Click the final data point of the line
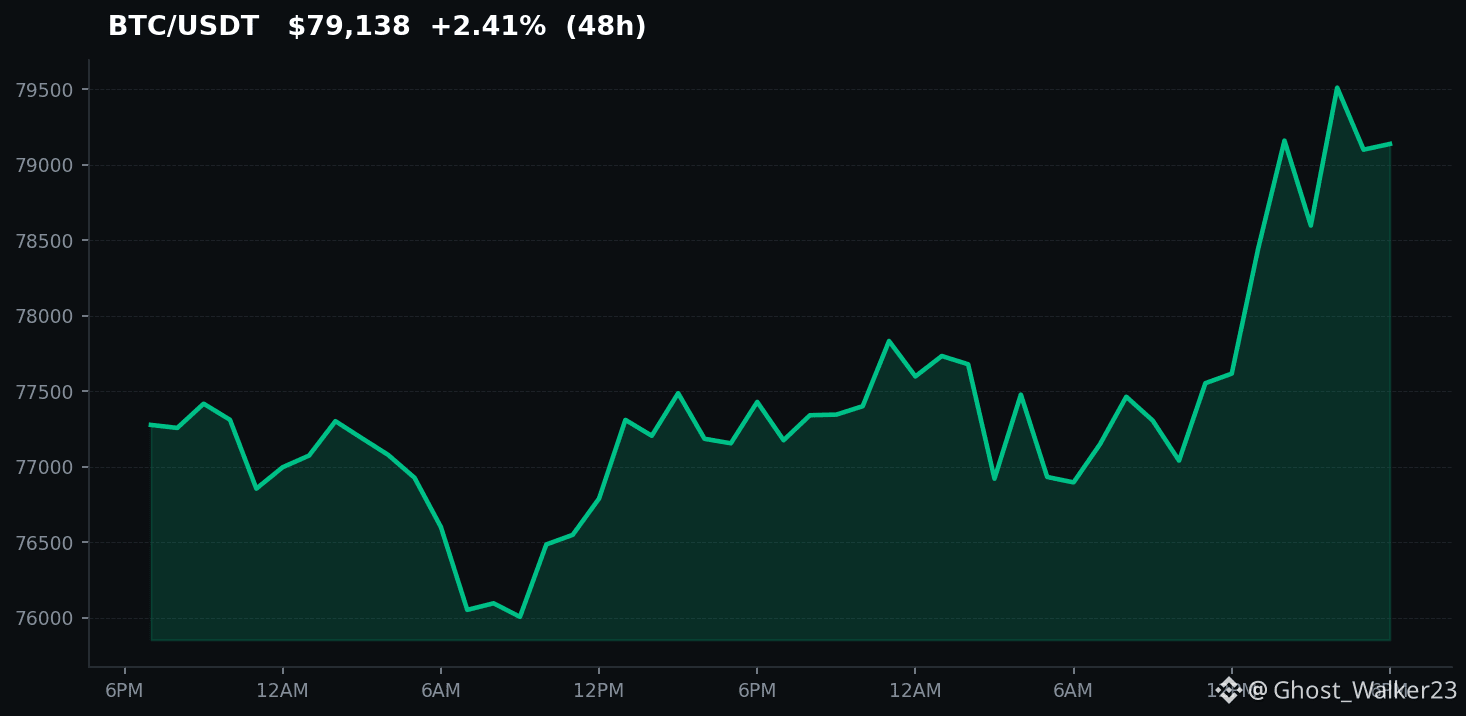The image size is (1466, 716). coord(1390,144)
